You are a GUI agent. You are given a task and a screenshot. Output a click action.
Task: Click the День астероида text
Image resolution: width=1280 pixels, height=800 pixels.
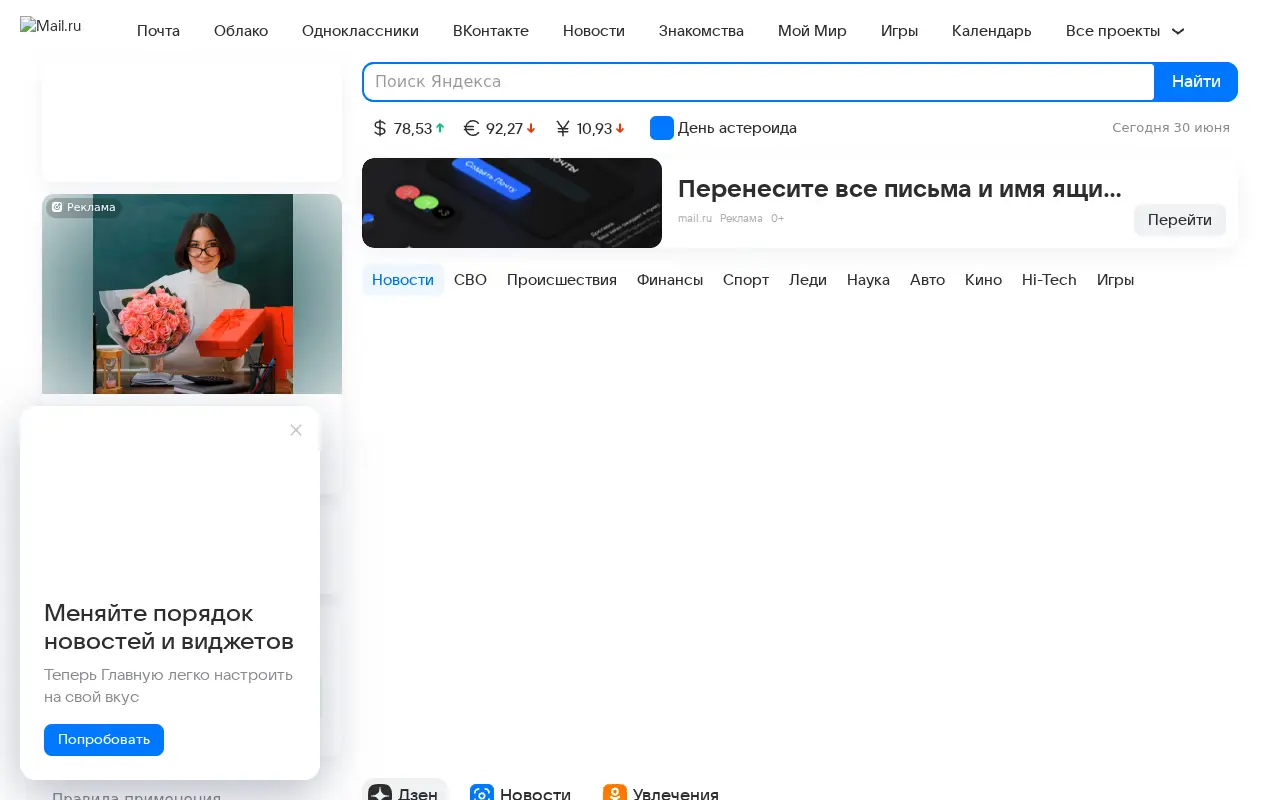coord(737,128)
